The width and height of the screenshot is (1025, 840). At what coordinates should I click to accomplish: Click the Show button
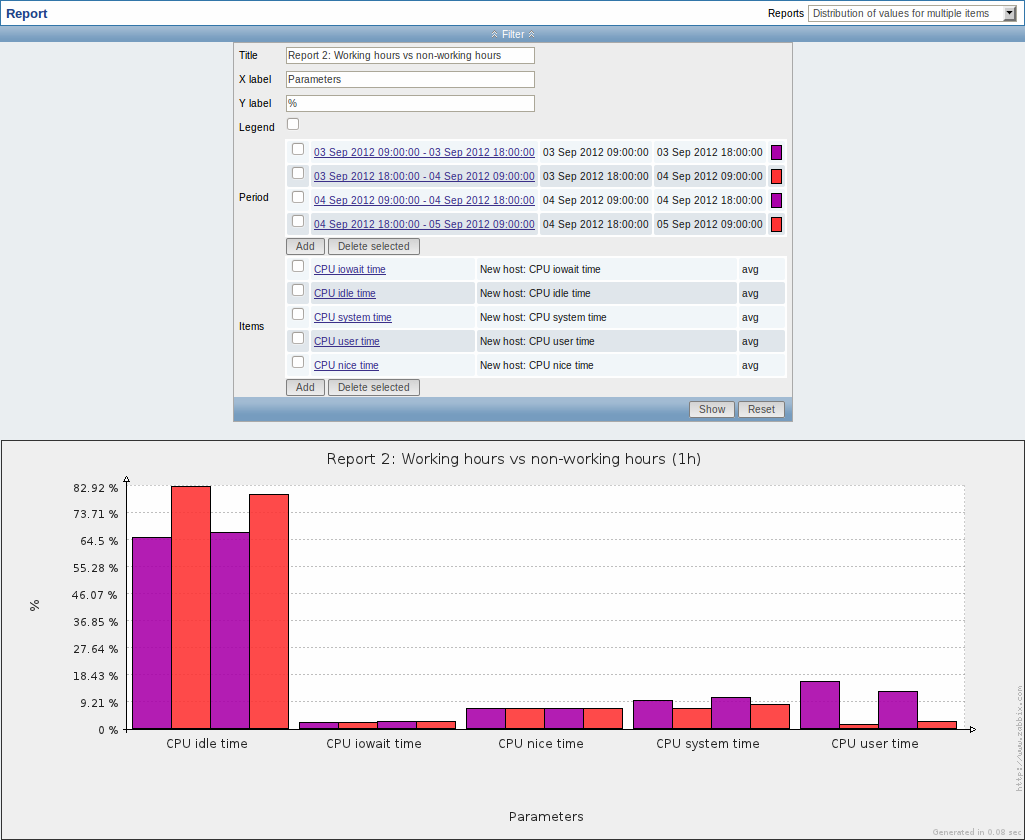712,409
